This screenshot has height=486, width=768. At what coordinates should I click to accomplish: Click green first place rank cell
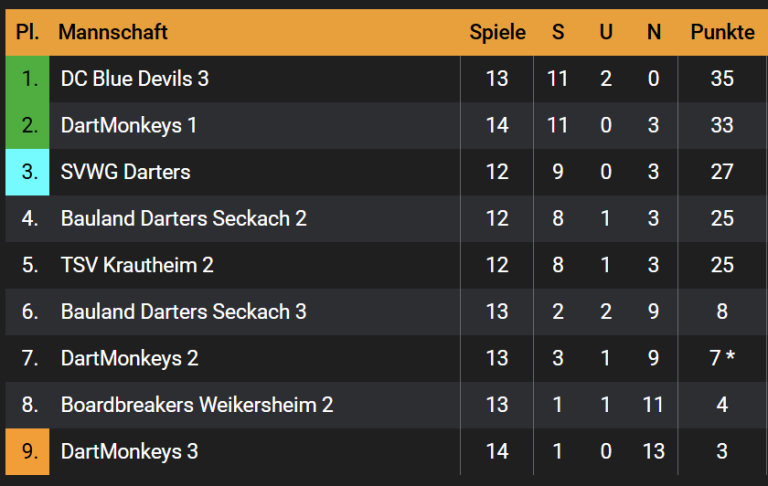[x=28, y=78]
